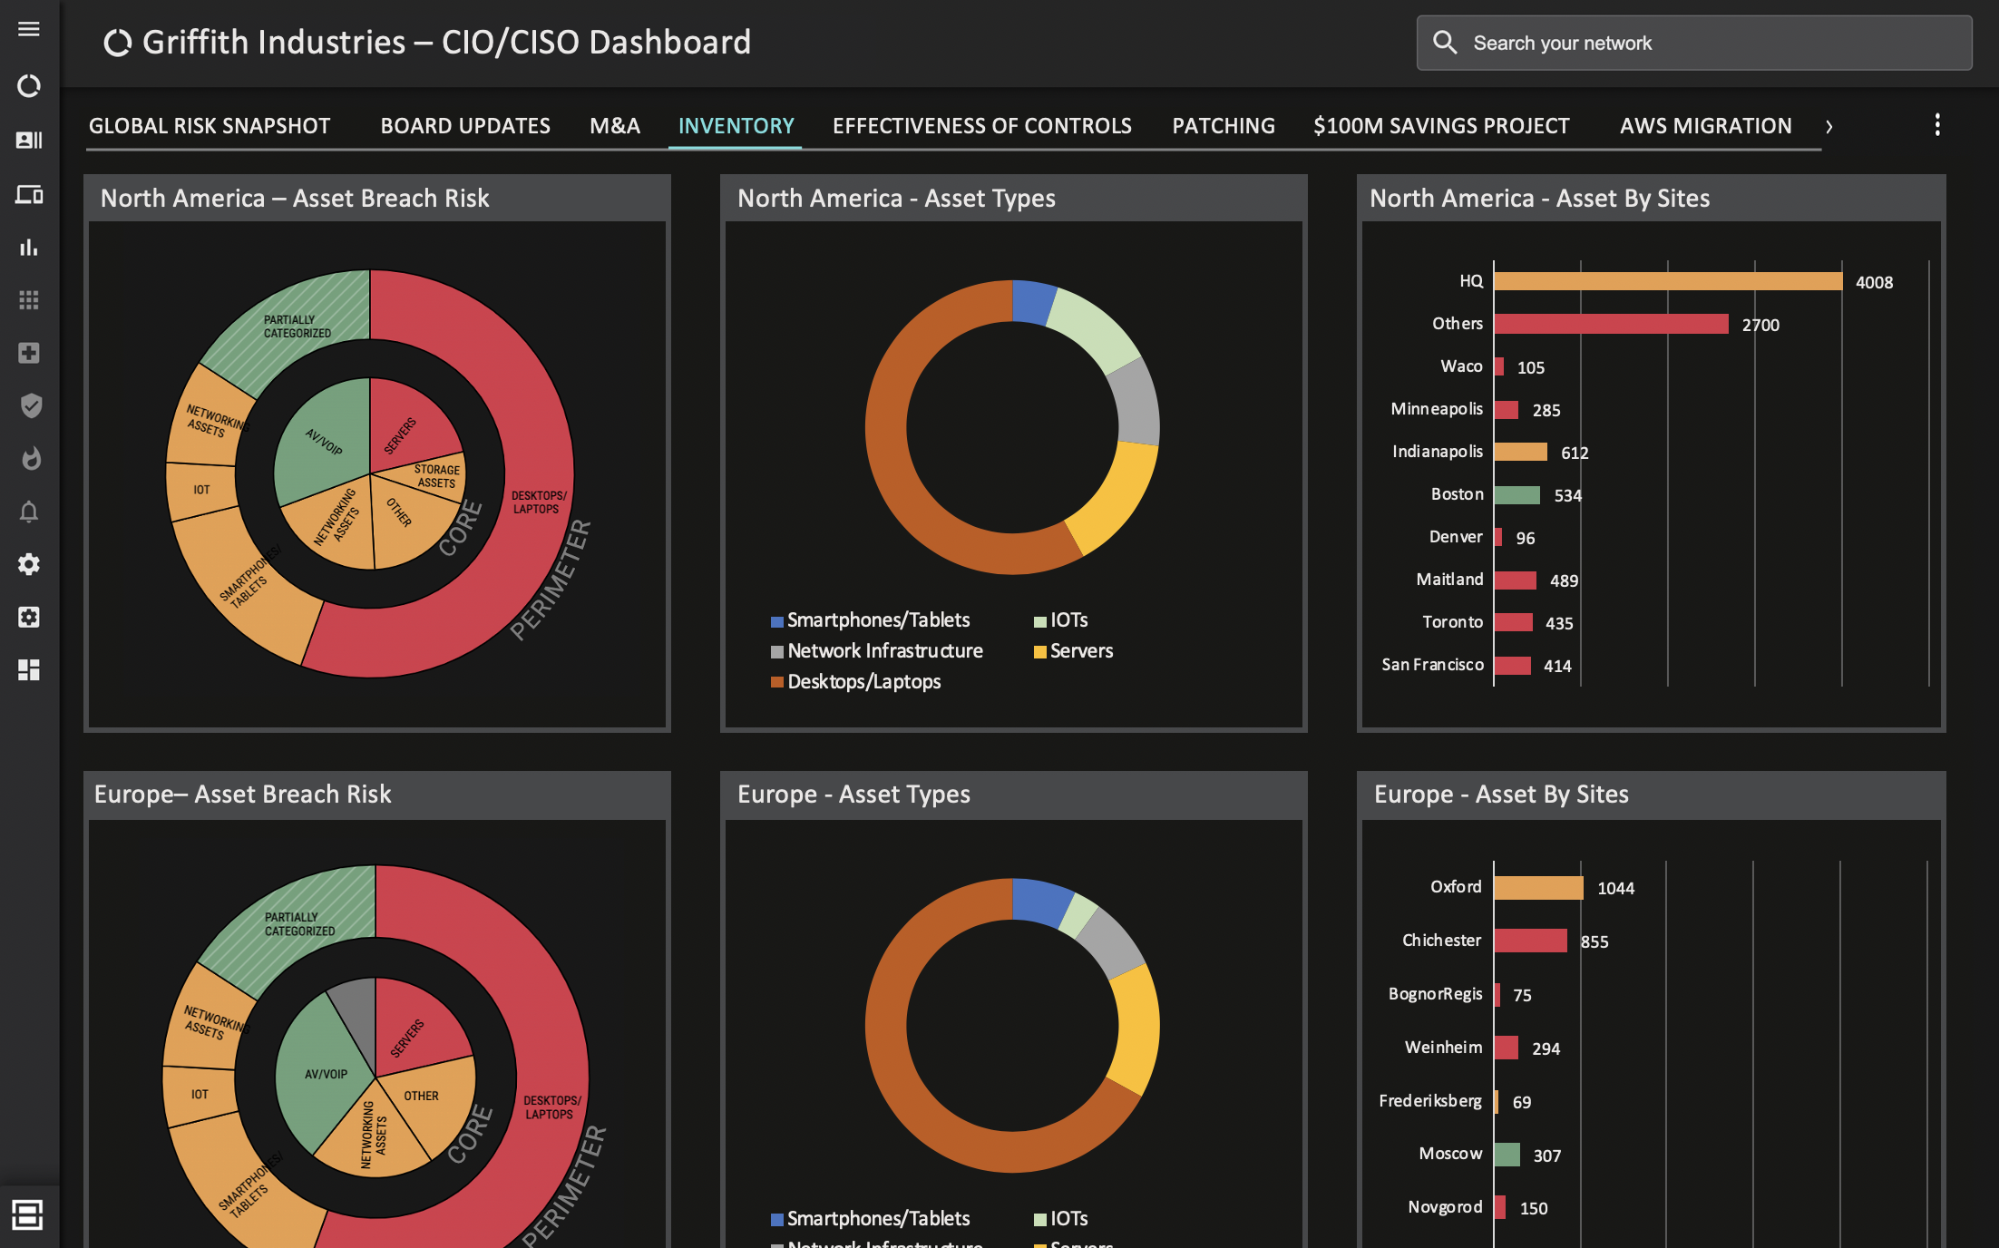
Task: Click the Minneapolis site label
Action: pyautogui.click(x=1436, y=409)
